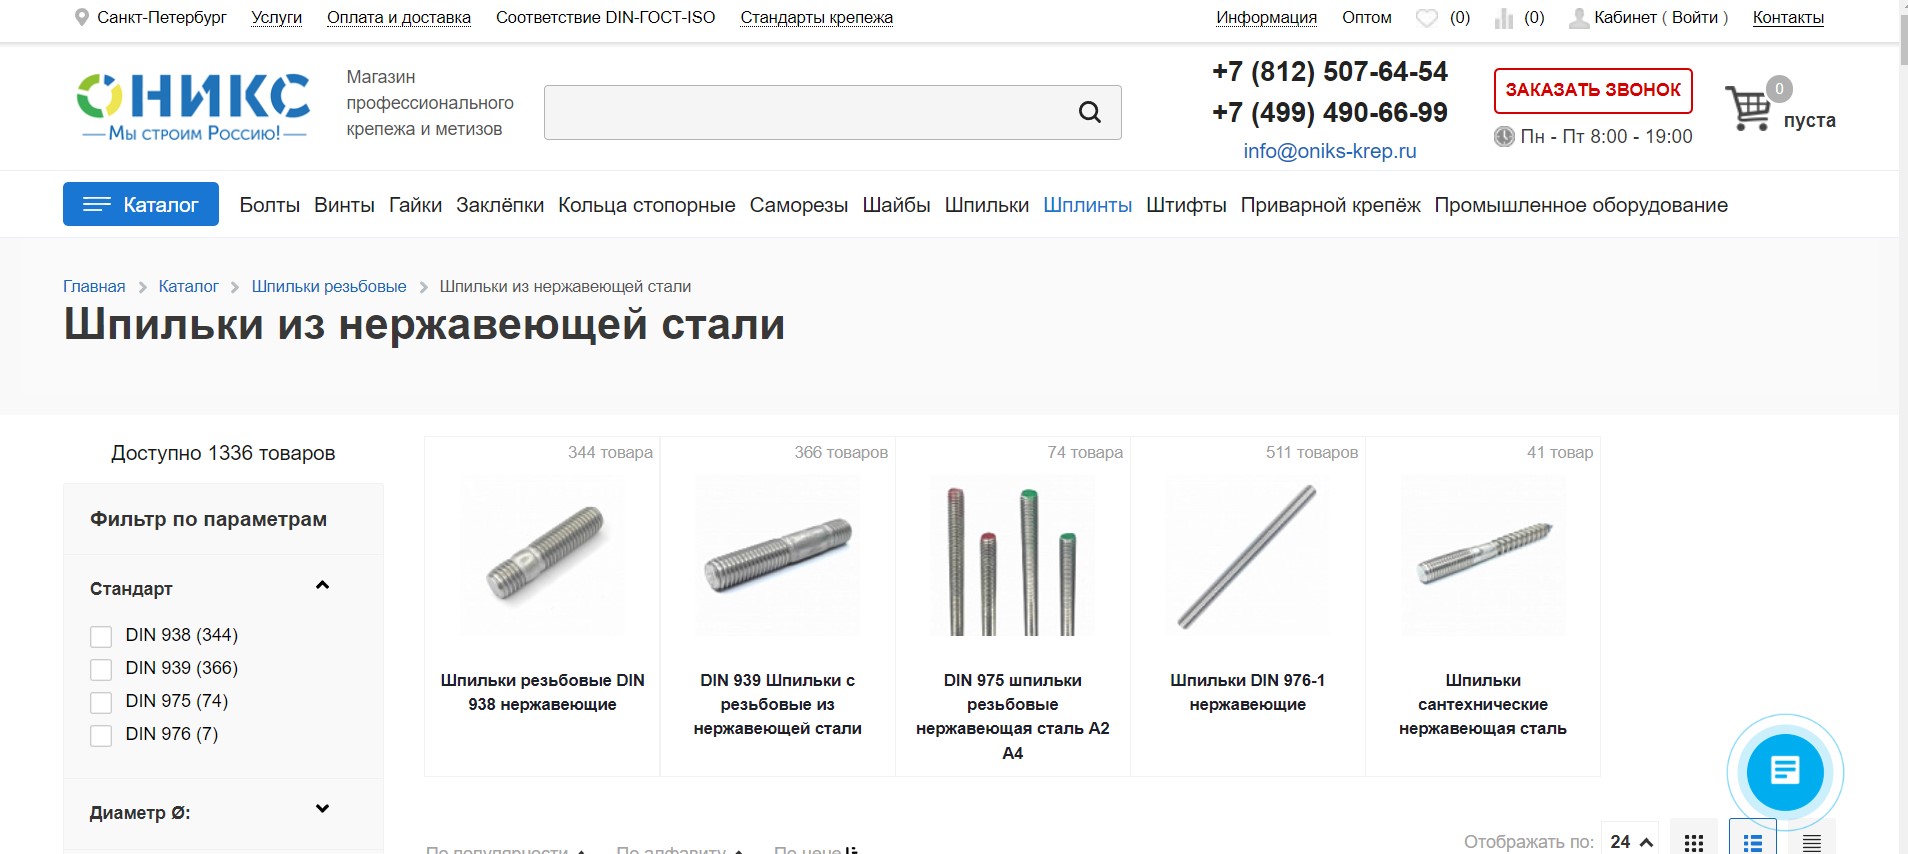Click the search magnifier icon
1908x854 pixels.
coord(1089,112)
